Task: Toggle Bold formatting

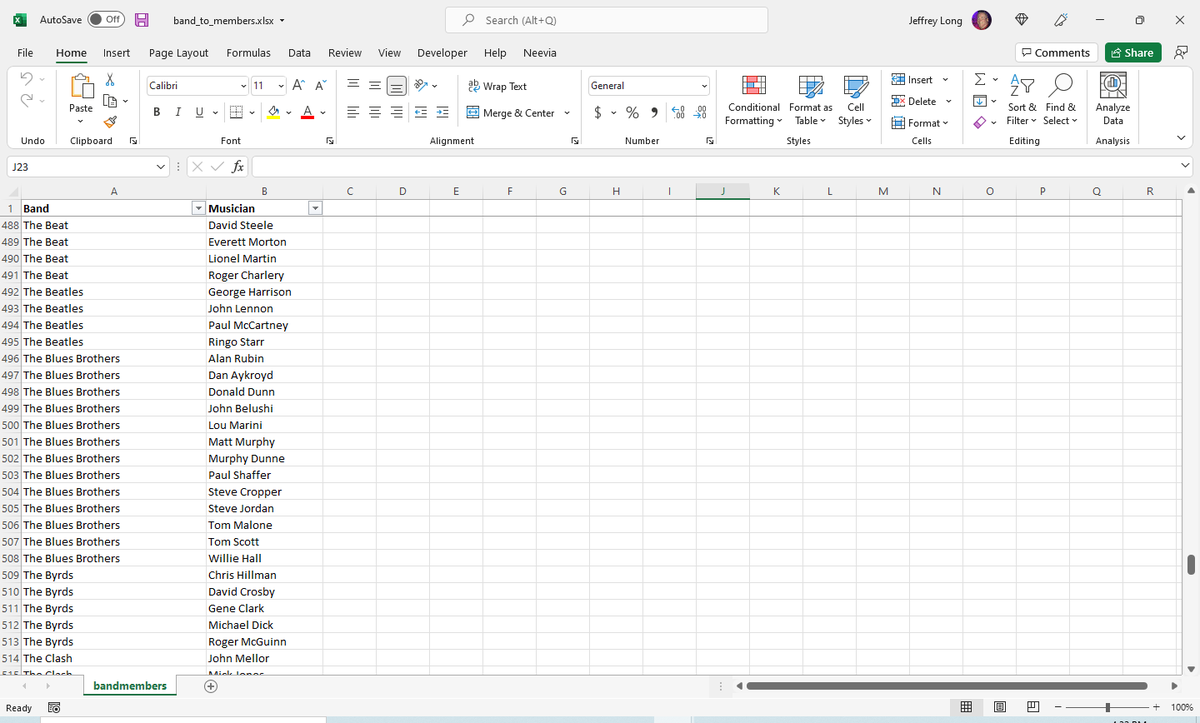Action: click(x=157, y=112)
